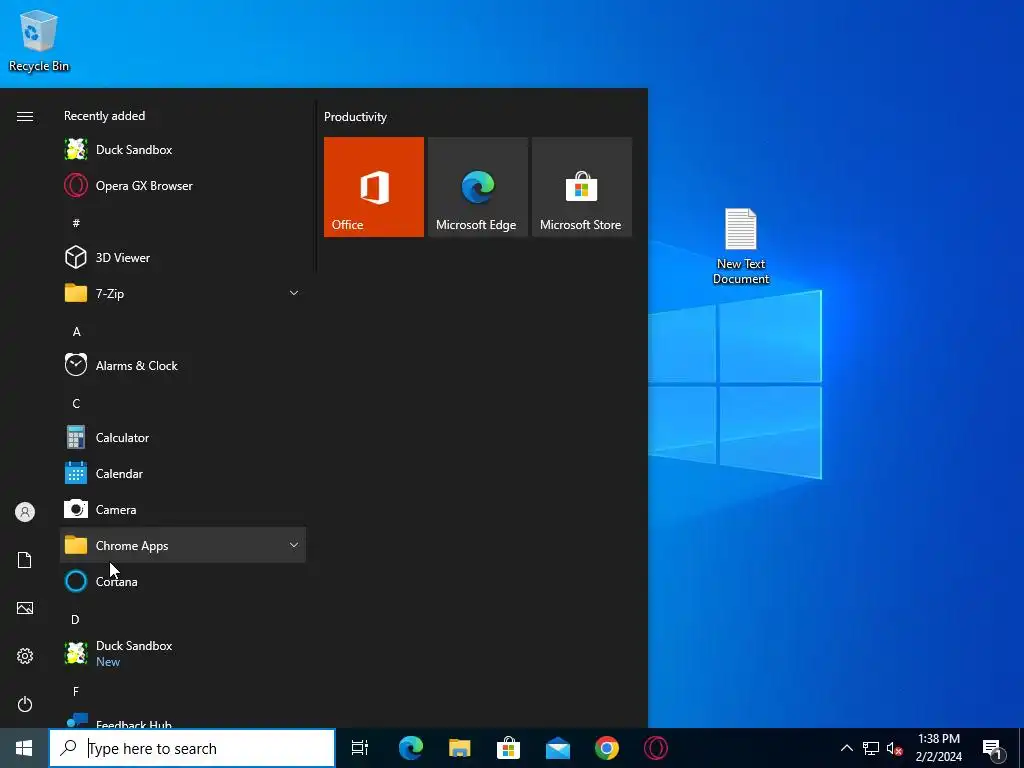Open Pictures from Start sidebar

click(x=25, y=608)
